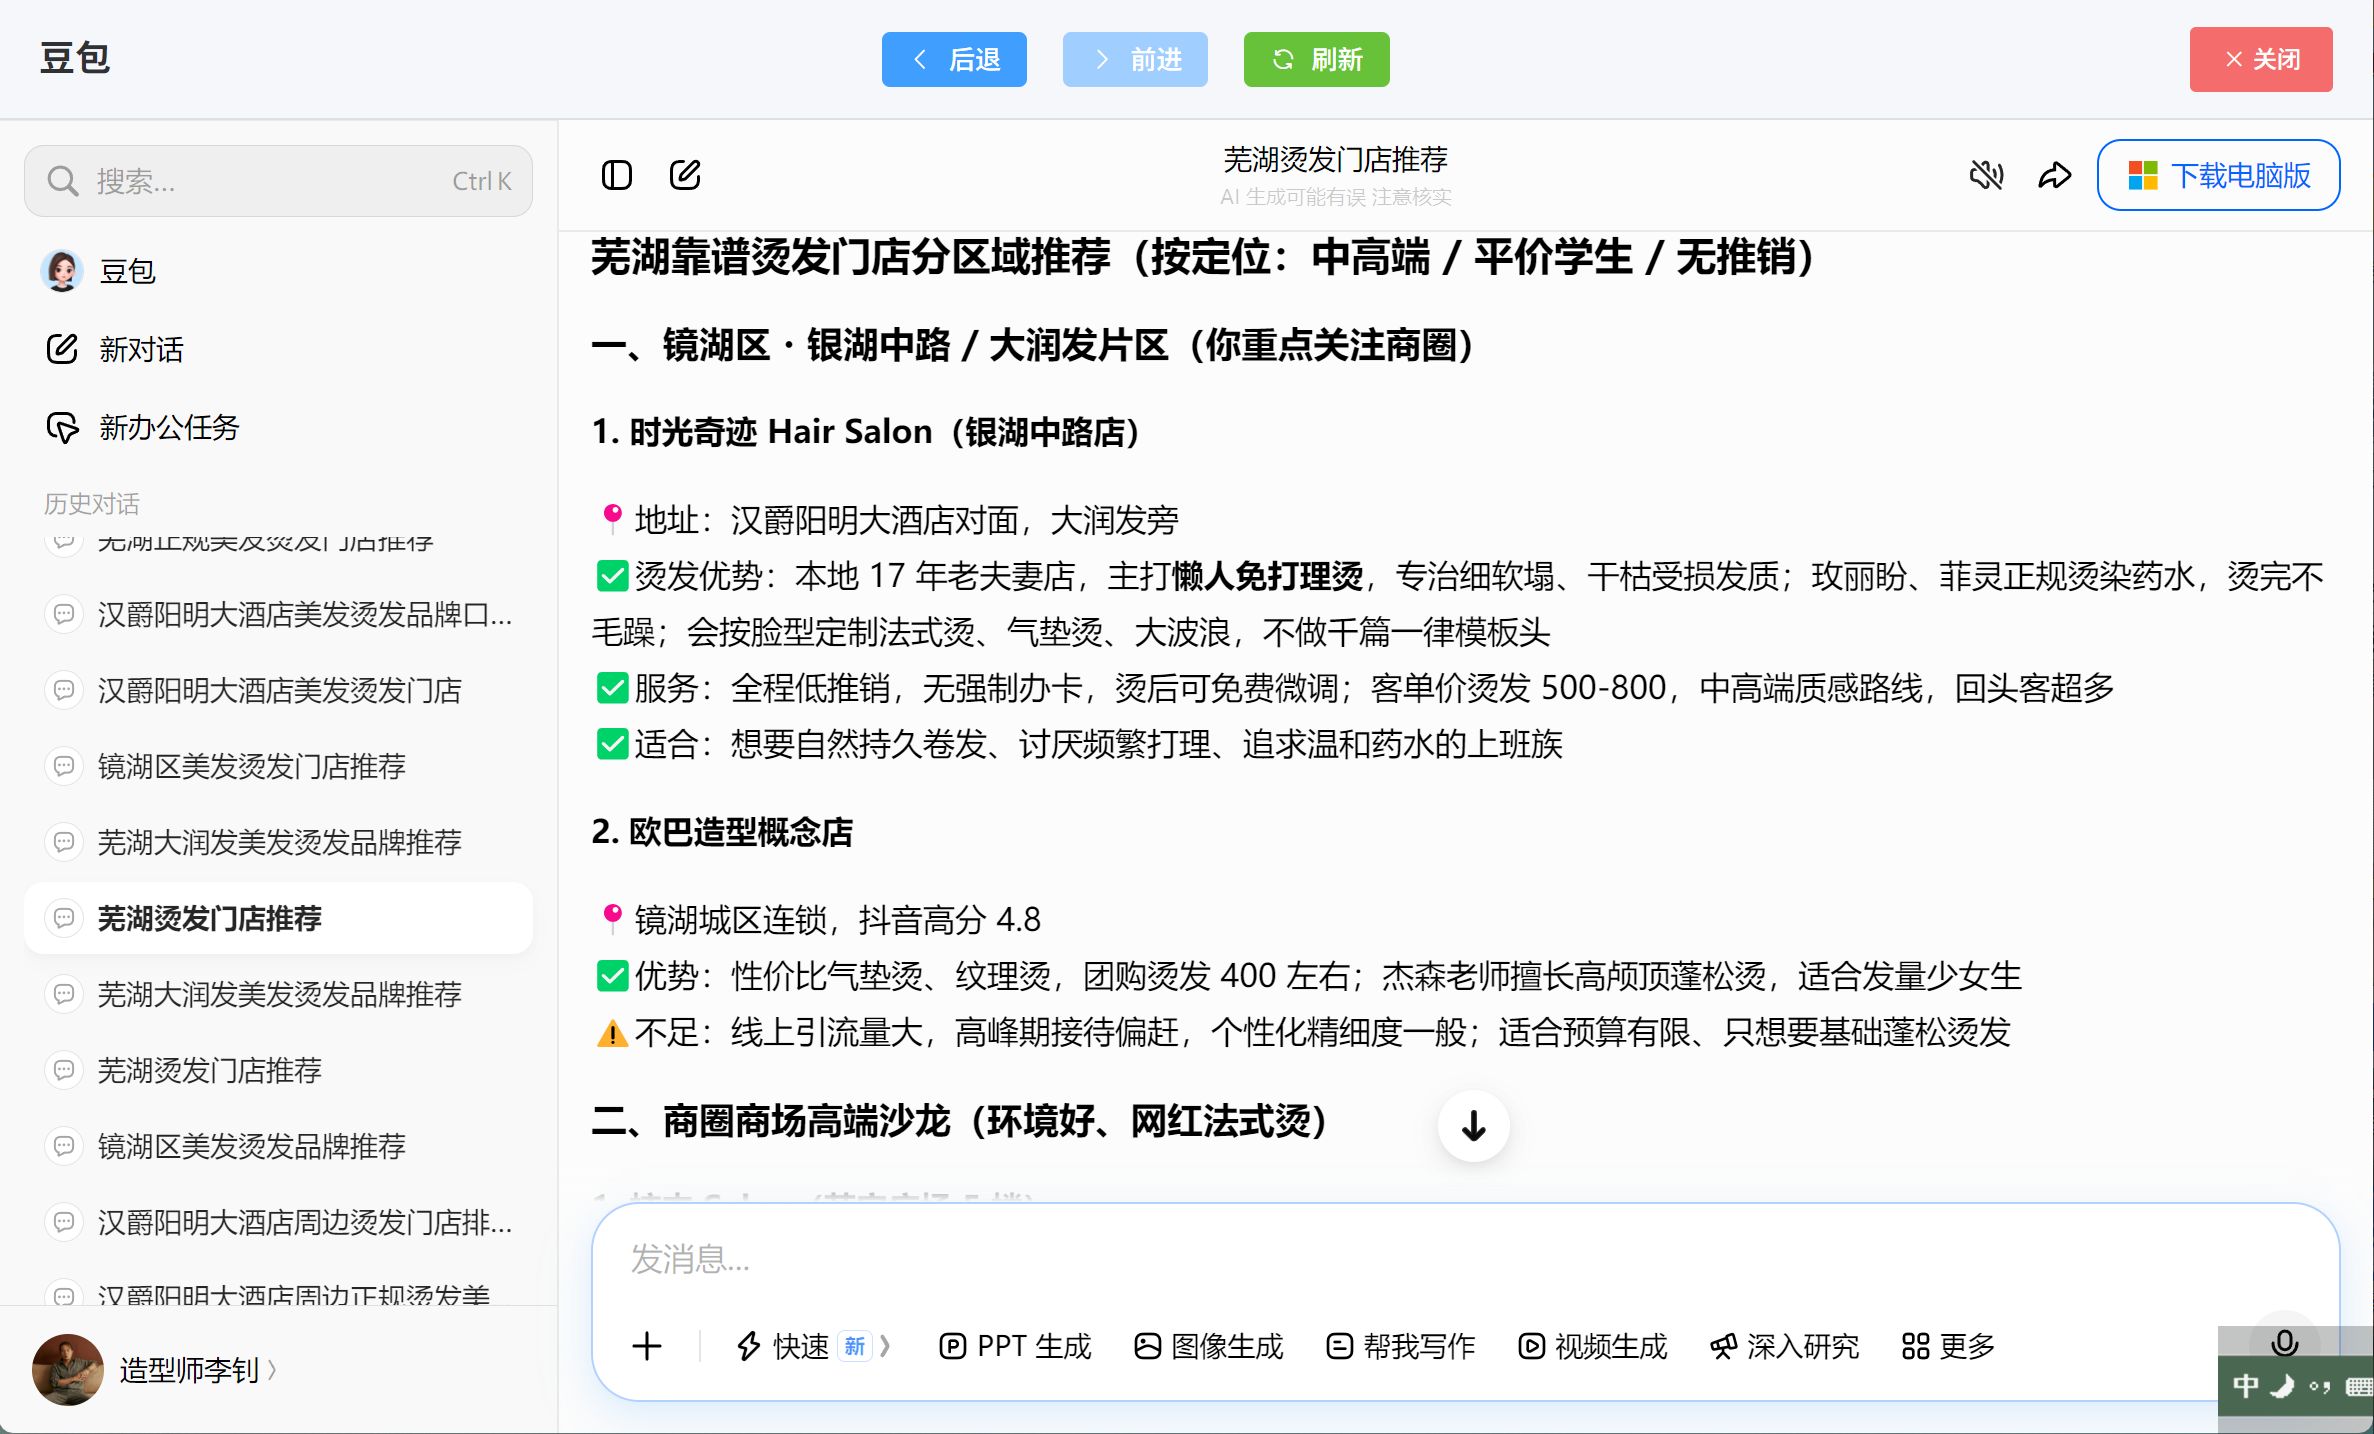This screenshot has width=2374, height=1434.
Task: Click the 发消息 message input field
Action: tap(1464, 1259)
